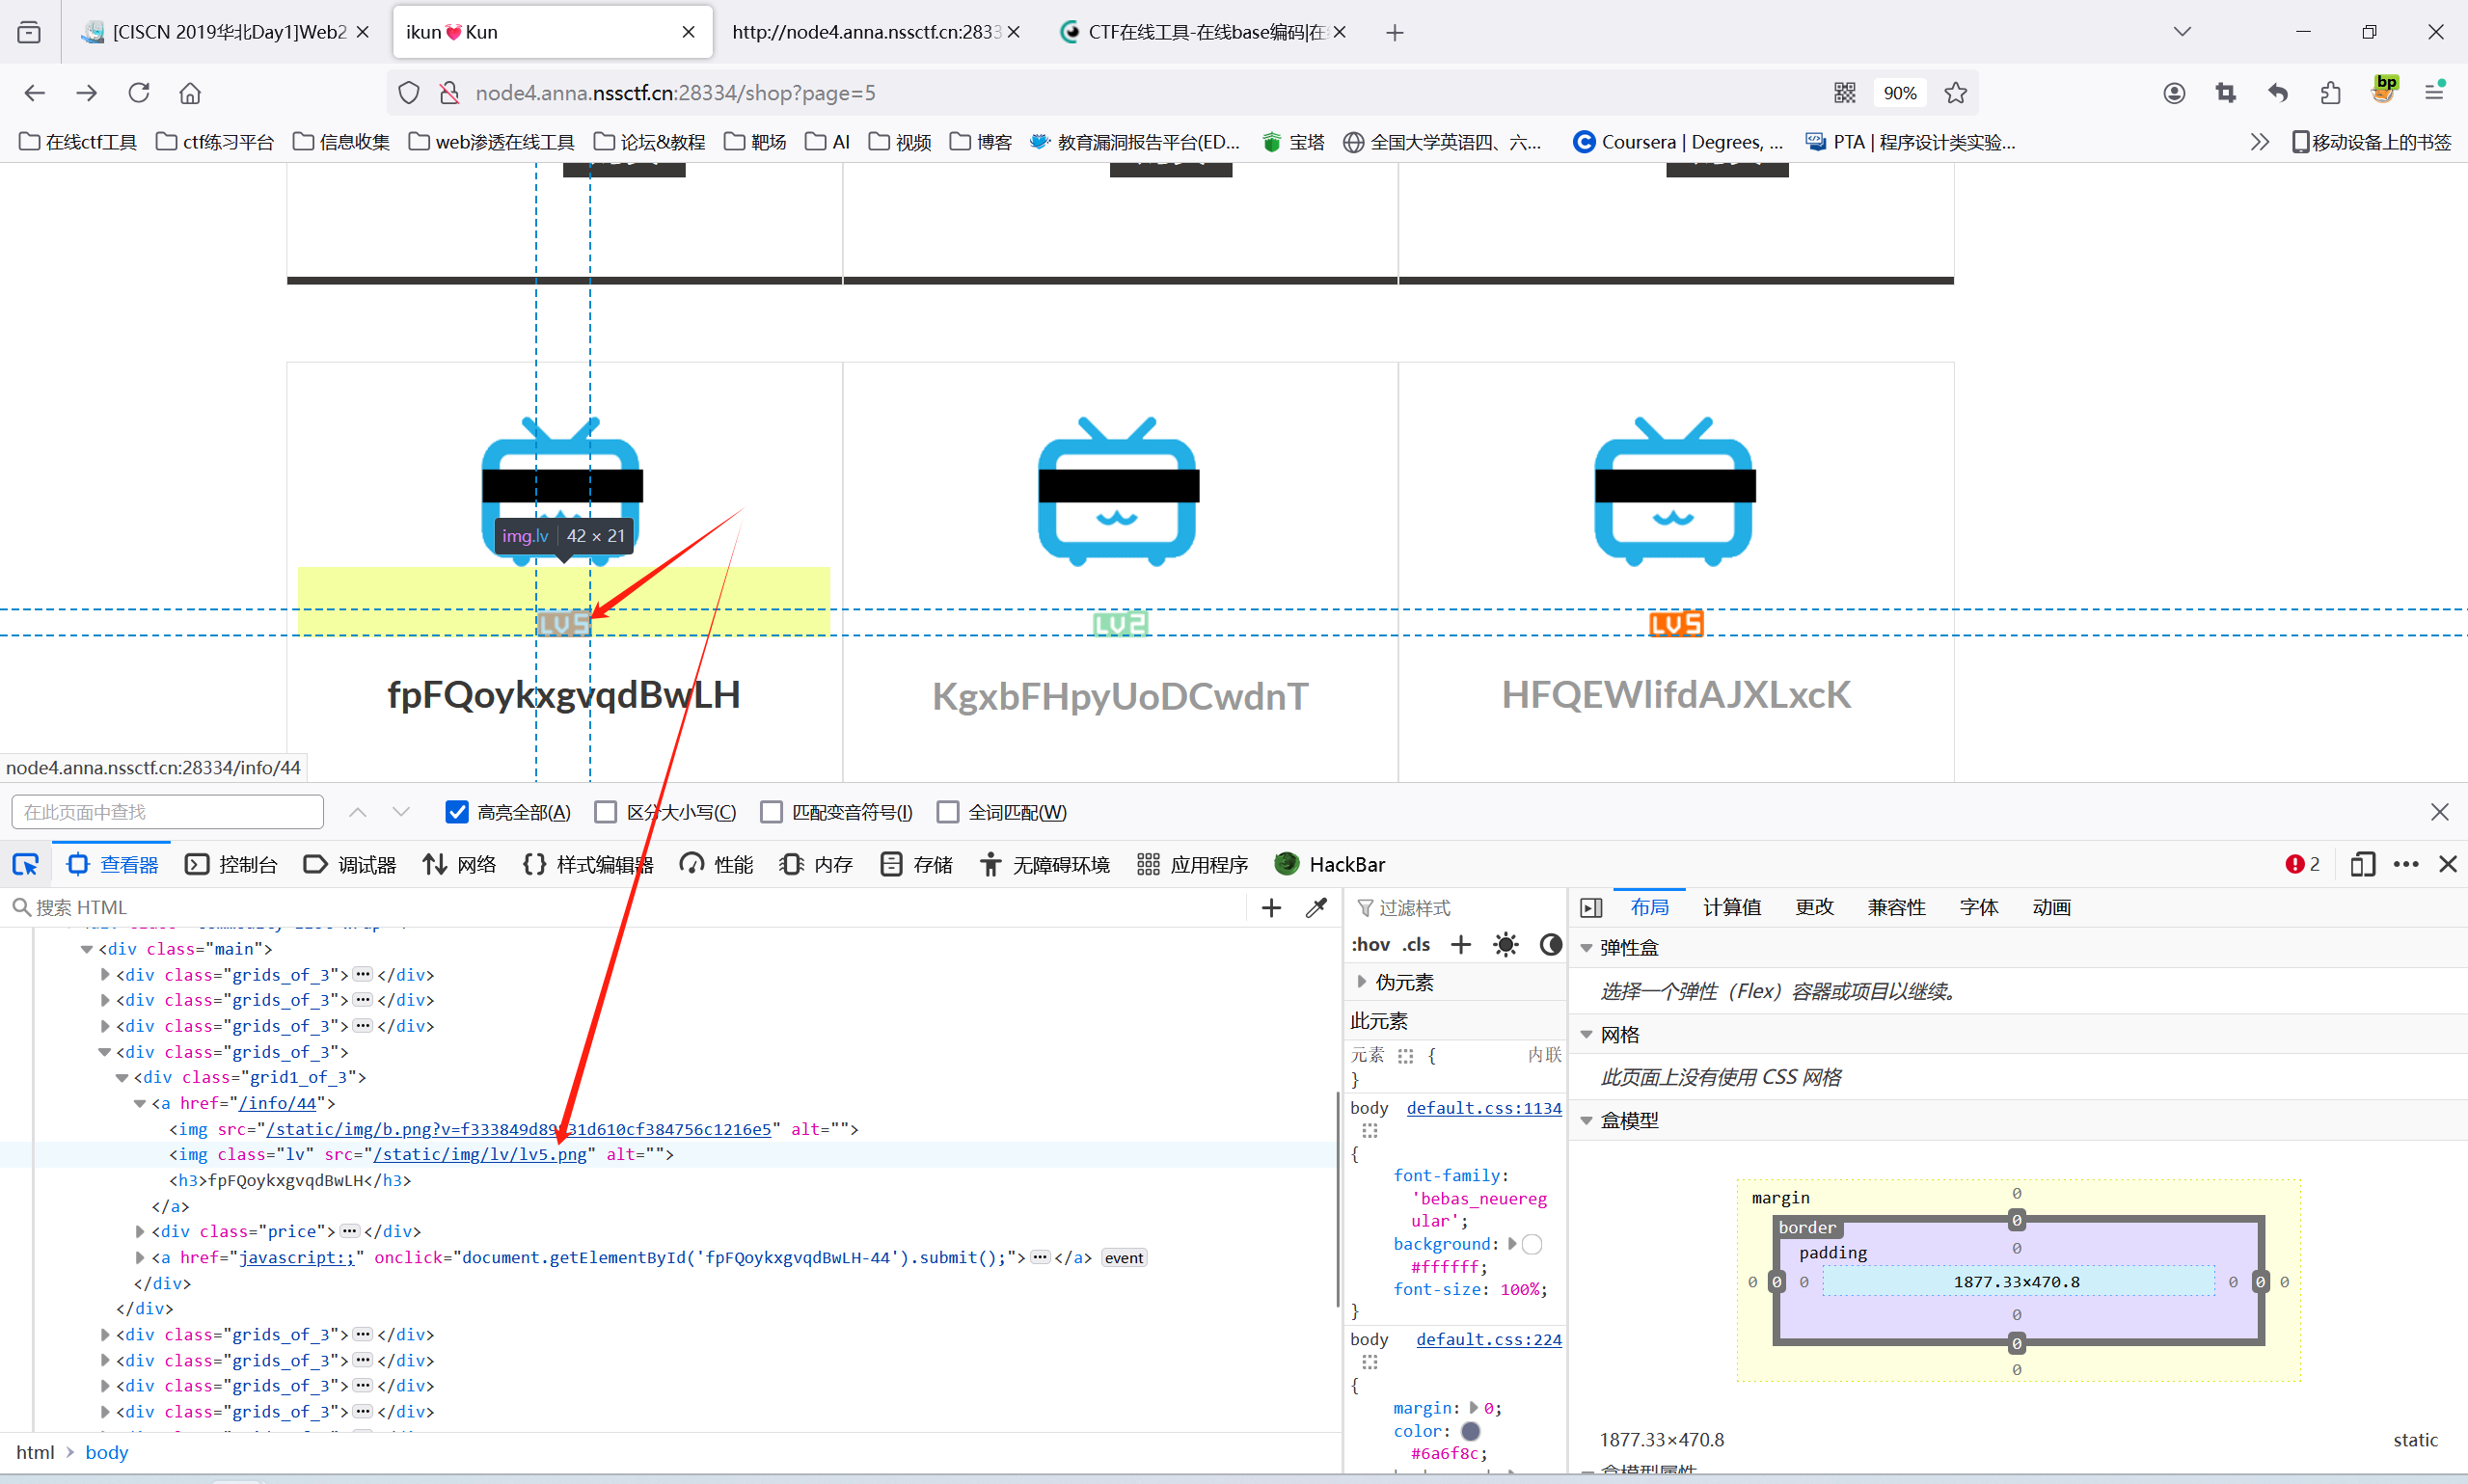The width and height of the screenshot is (2468, 1484).
Task: Click the eyedropper icon in the inspector
Action: coord(1316,907)
